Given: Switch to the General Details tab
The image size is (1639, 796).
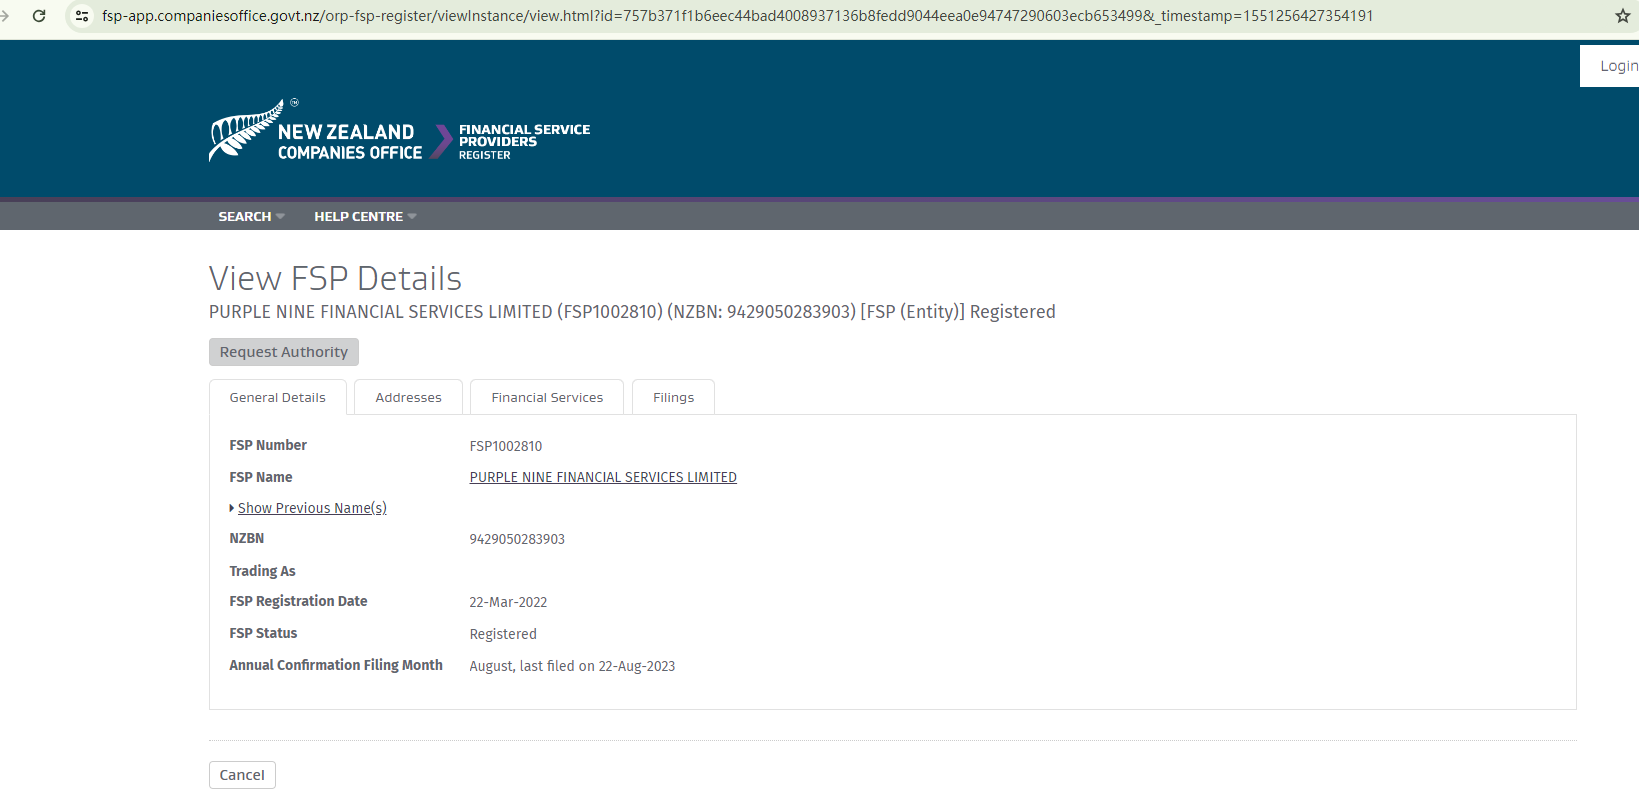Looking at the screenshot, I should (x=278, y=397).
